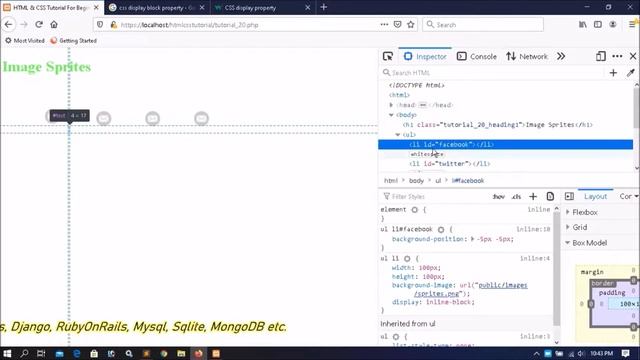Viewport: 640px width, 360px height.
Task: Select ul in the breadcrumb trail
Action: pos(438,180)
